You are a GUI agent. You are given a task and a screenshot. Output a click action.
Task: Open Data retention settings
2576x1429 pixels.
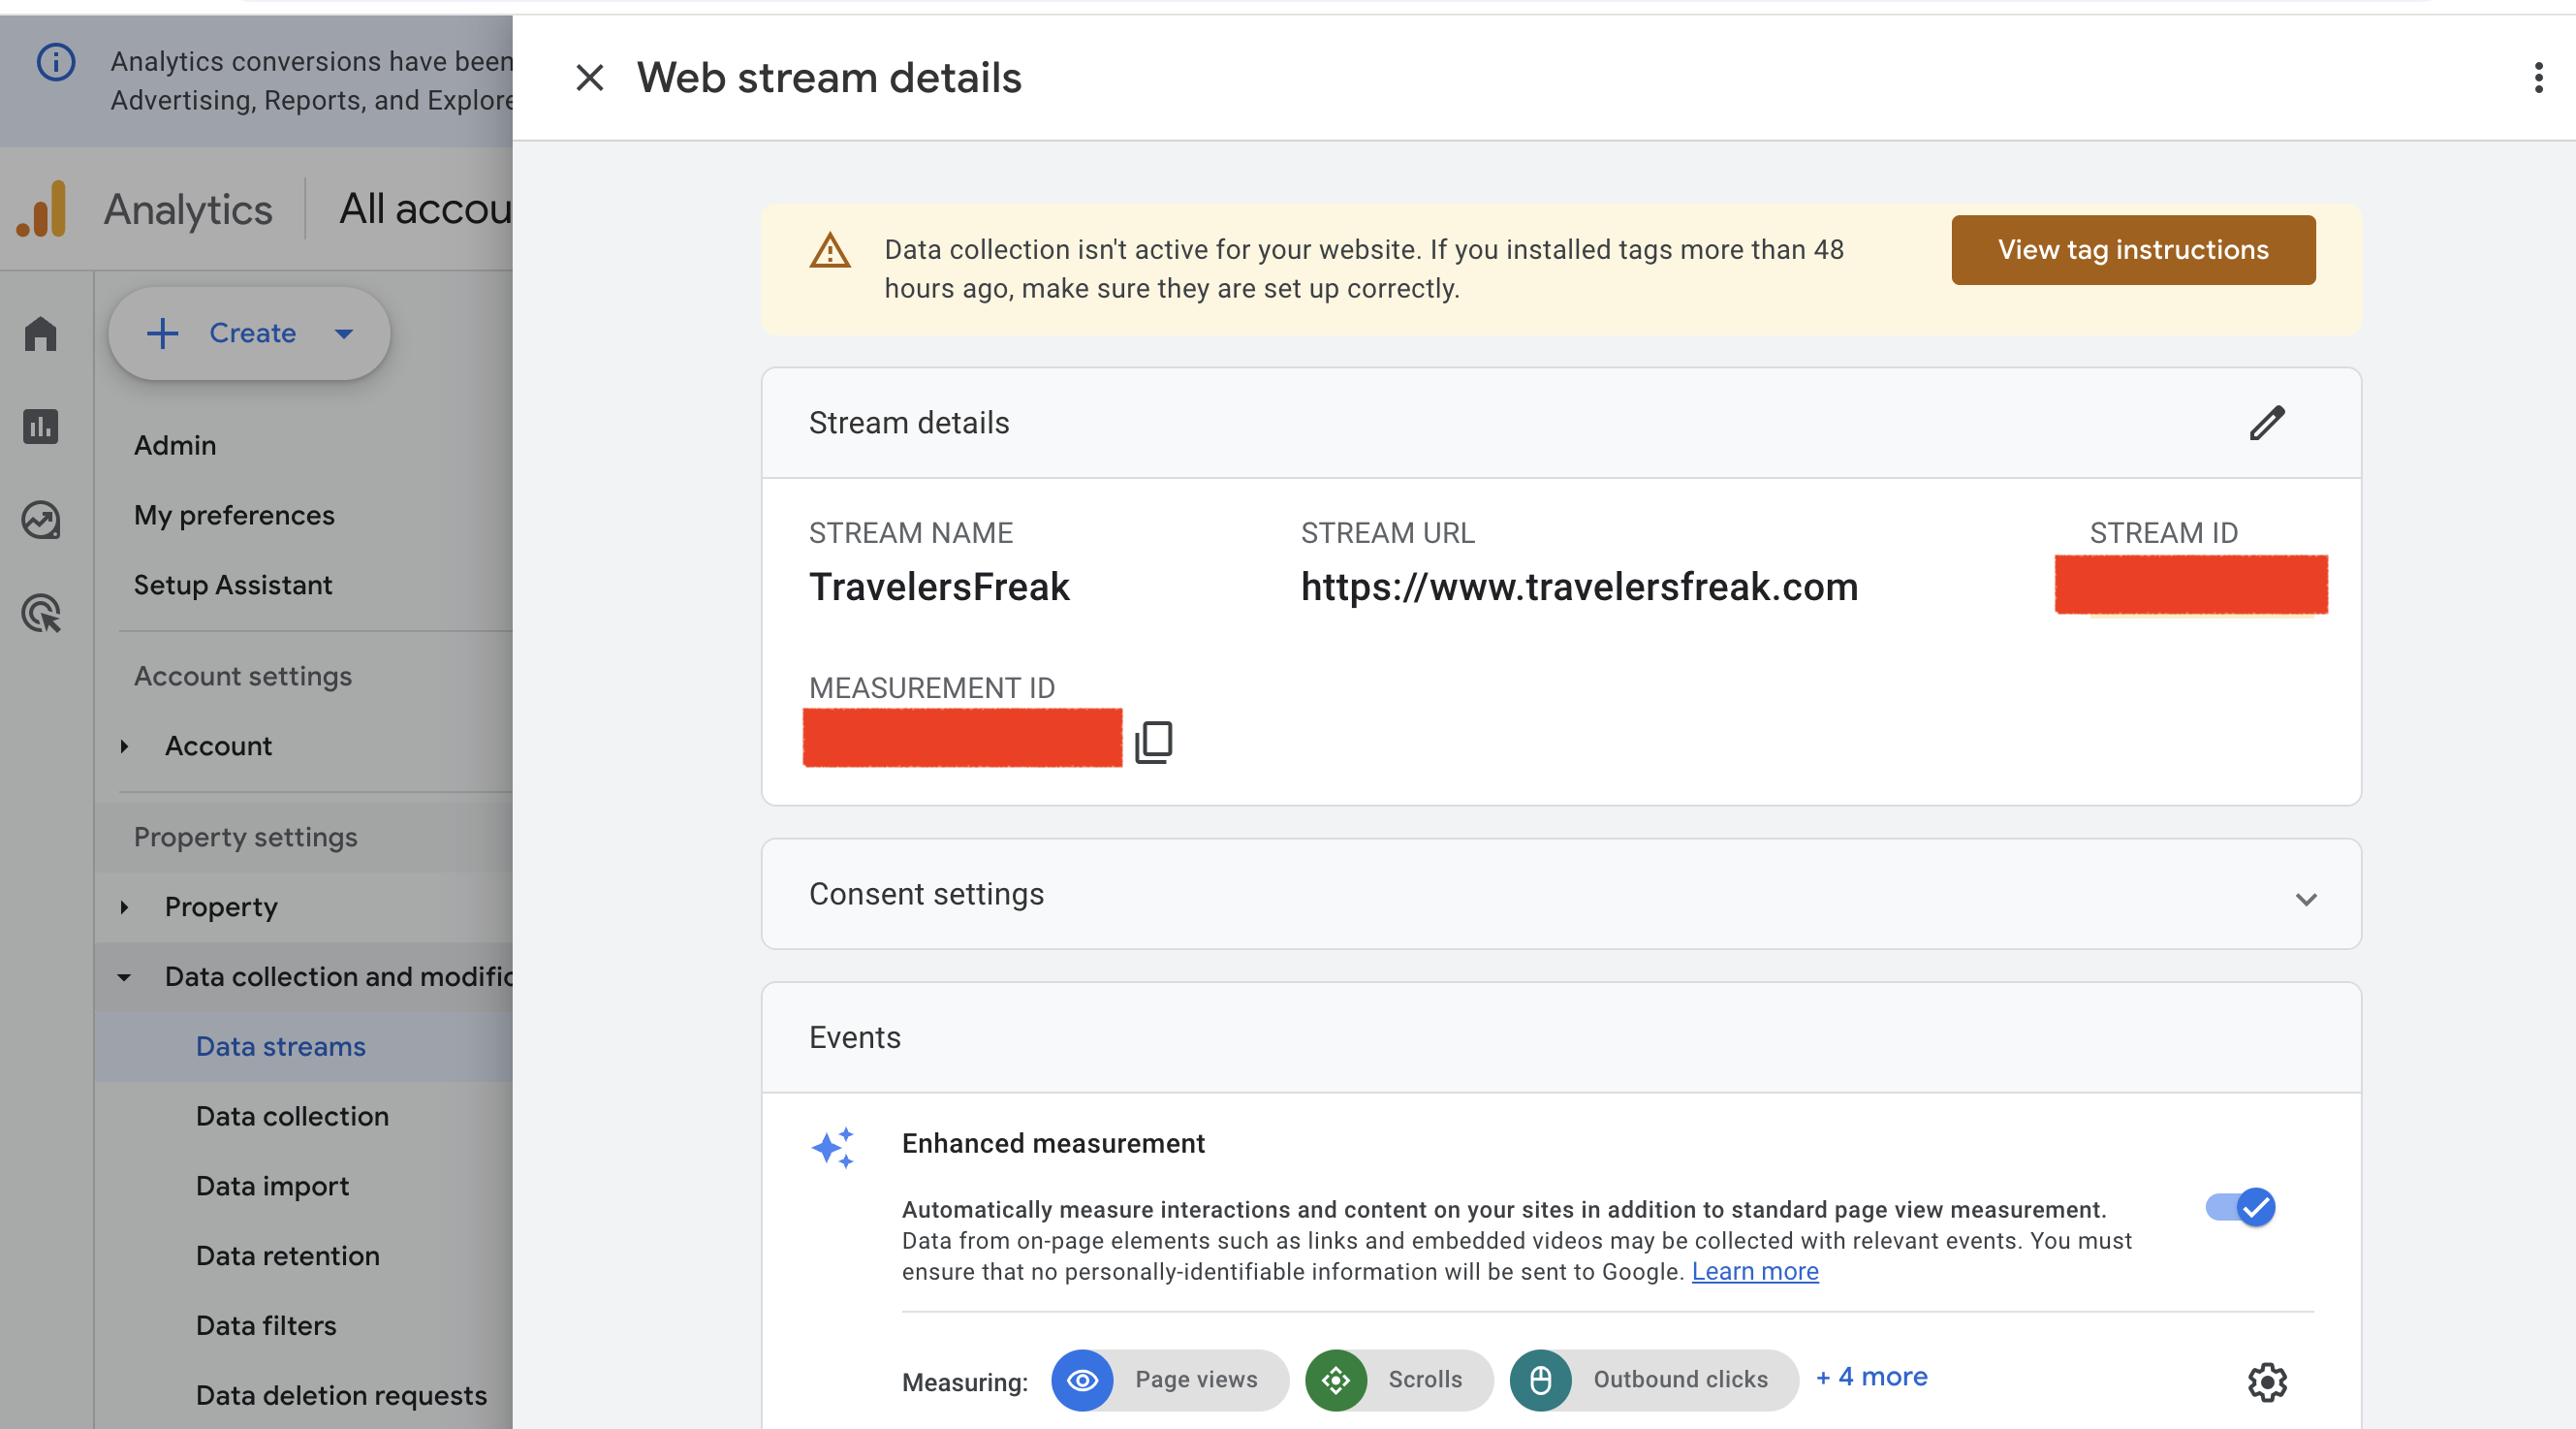pyautogui.click(x=288, y=1256)
